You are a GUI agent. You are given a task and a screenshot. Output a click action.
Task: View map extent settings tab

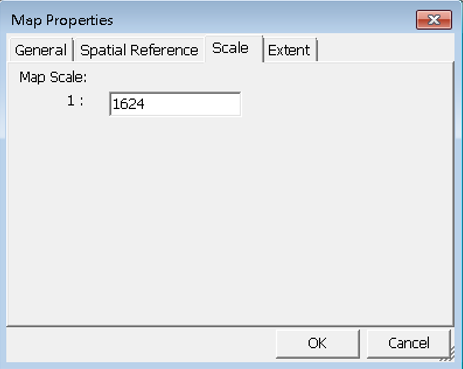(x=289, y=50)
